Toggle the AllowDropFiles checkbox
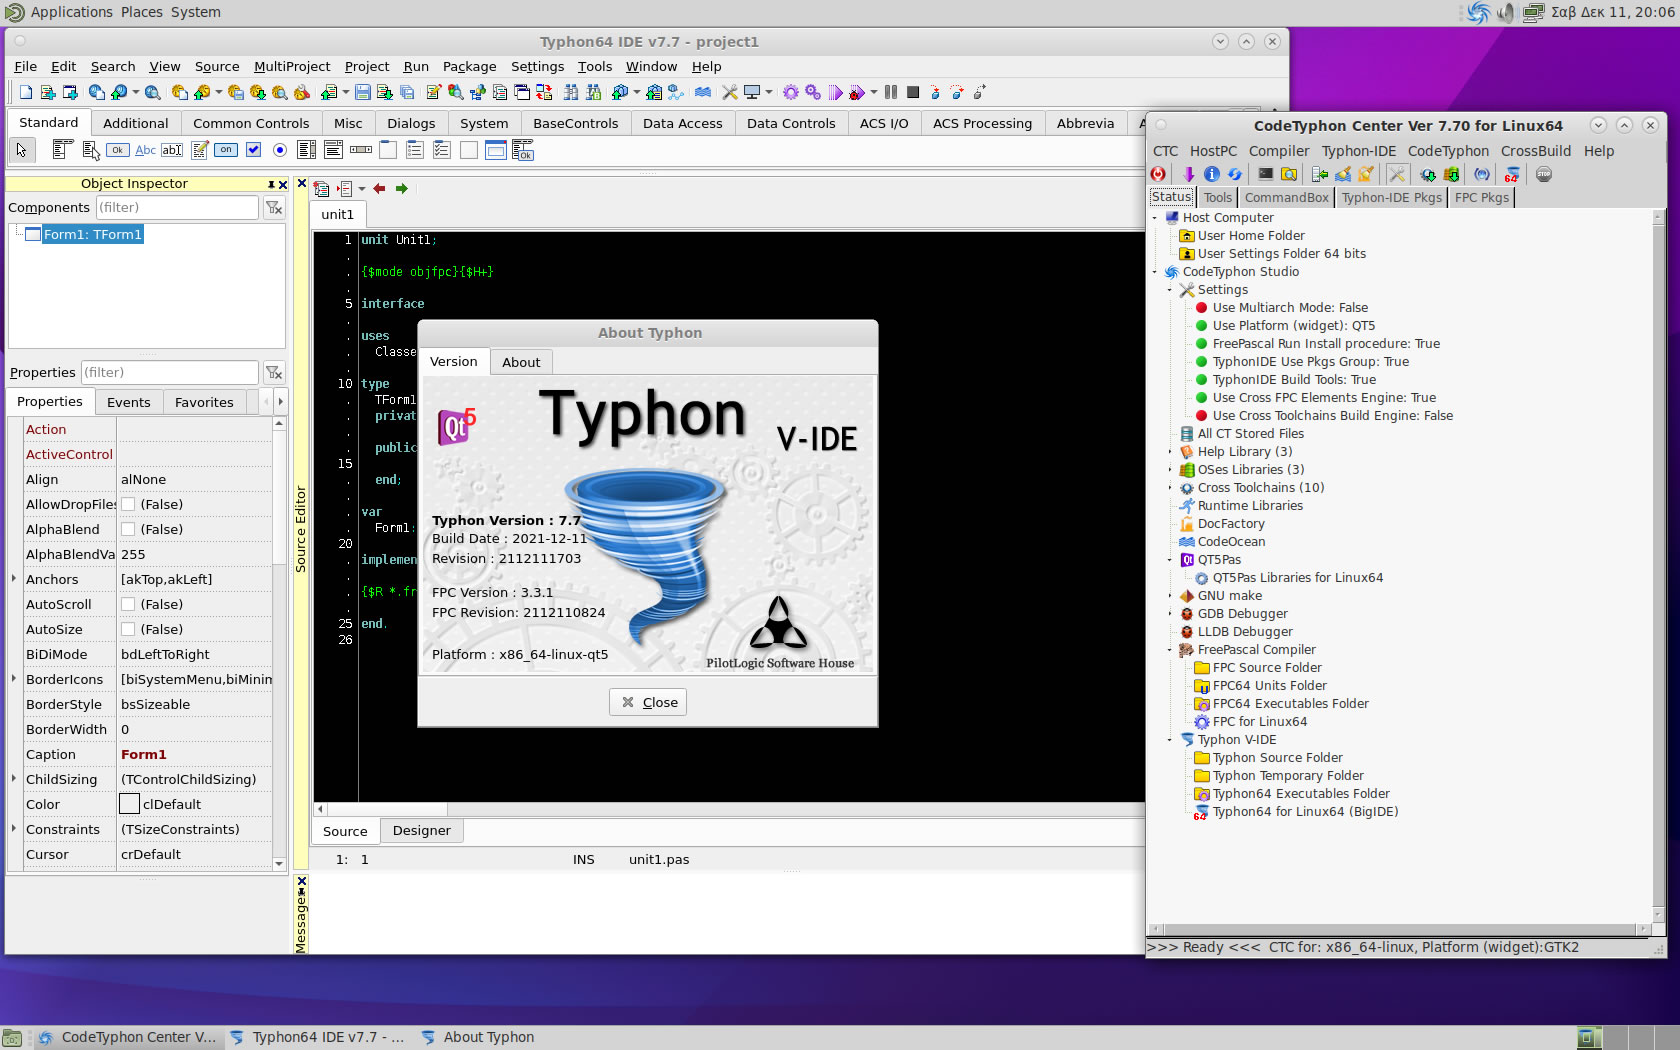 click(x=128, y=505)
